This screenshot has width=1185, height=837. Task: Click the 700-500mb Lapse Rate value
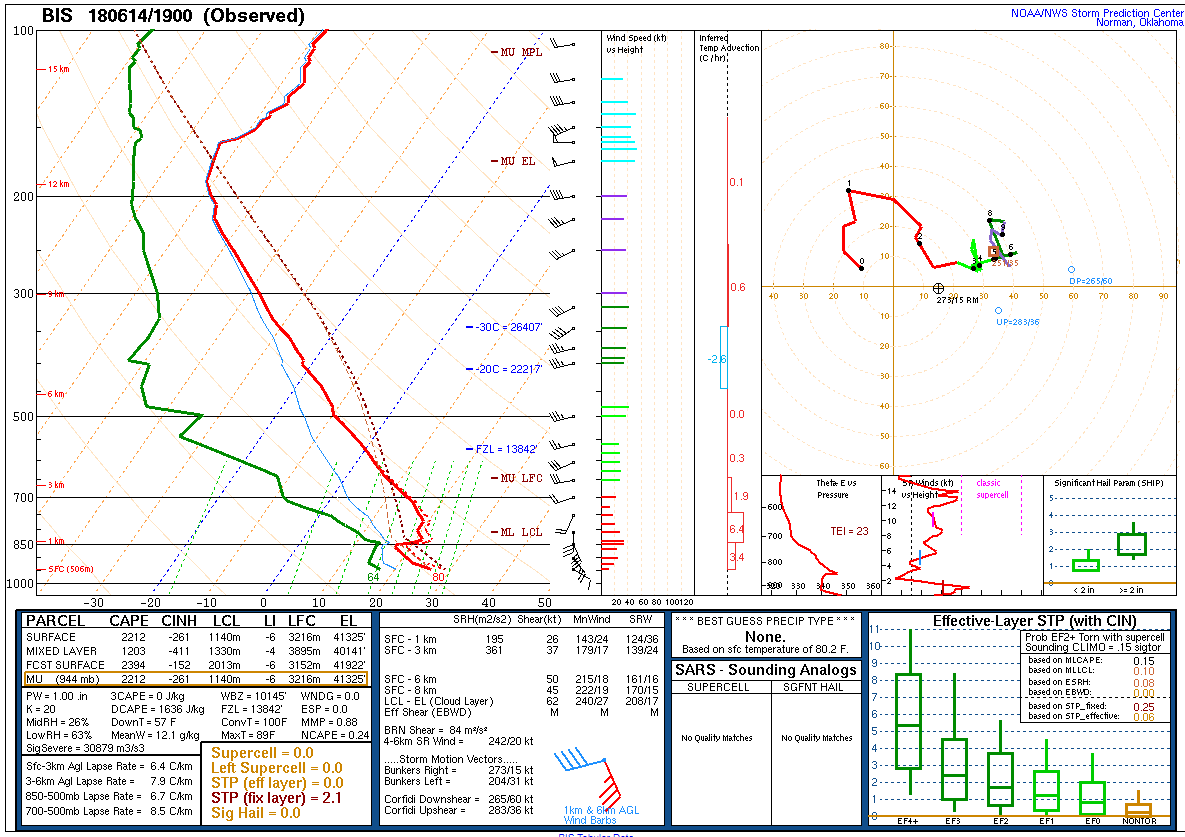pyautogui.click(x=110, y=811)
